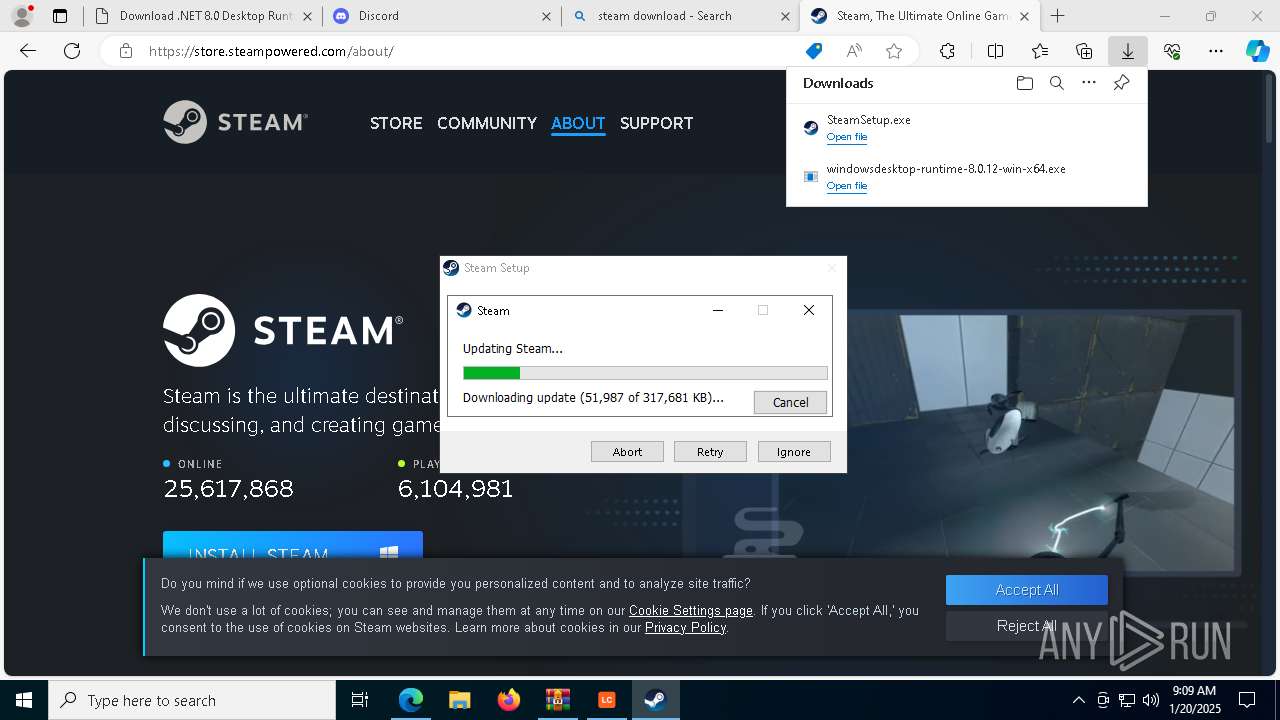Click the Updating Steam progress bar
The height and width of the screenshot is (720, 1280).
tap(645, 373)
